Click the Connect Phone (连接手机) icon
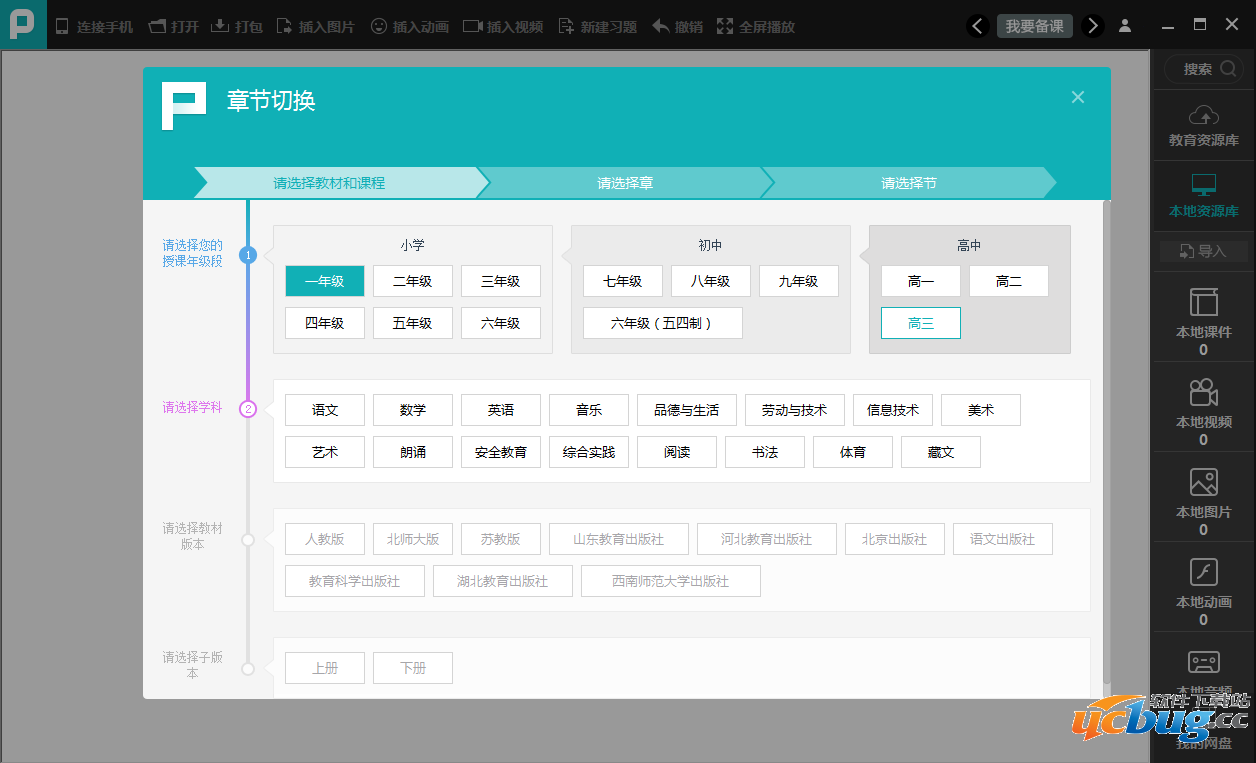 coord(62,27)
